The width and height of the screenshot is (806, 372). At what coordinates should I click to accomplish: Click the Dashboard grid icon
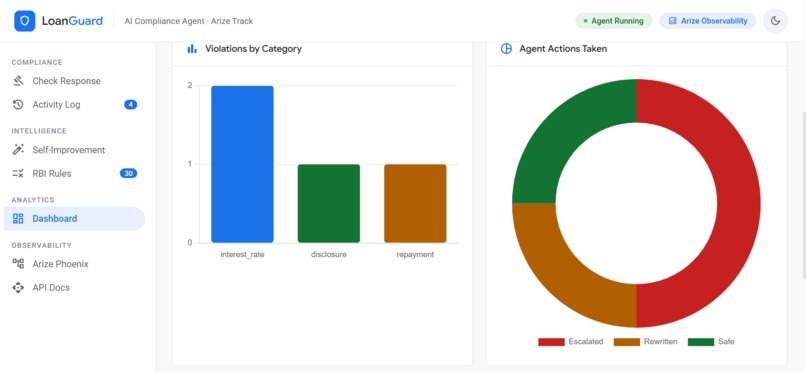[18, 218]
